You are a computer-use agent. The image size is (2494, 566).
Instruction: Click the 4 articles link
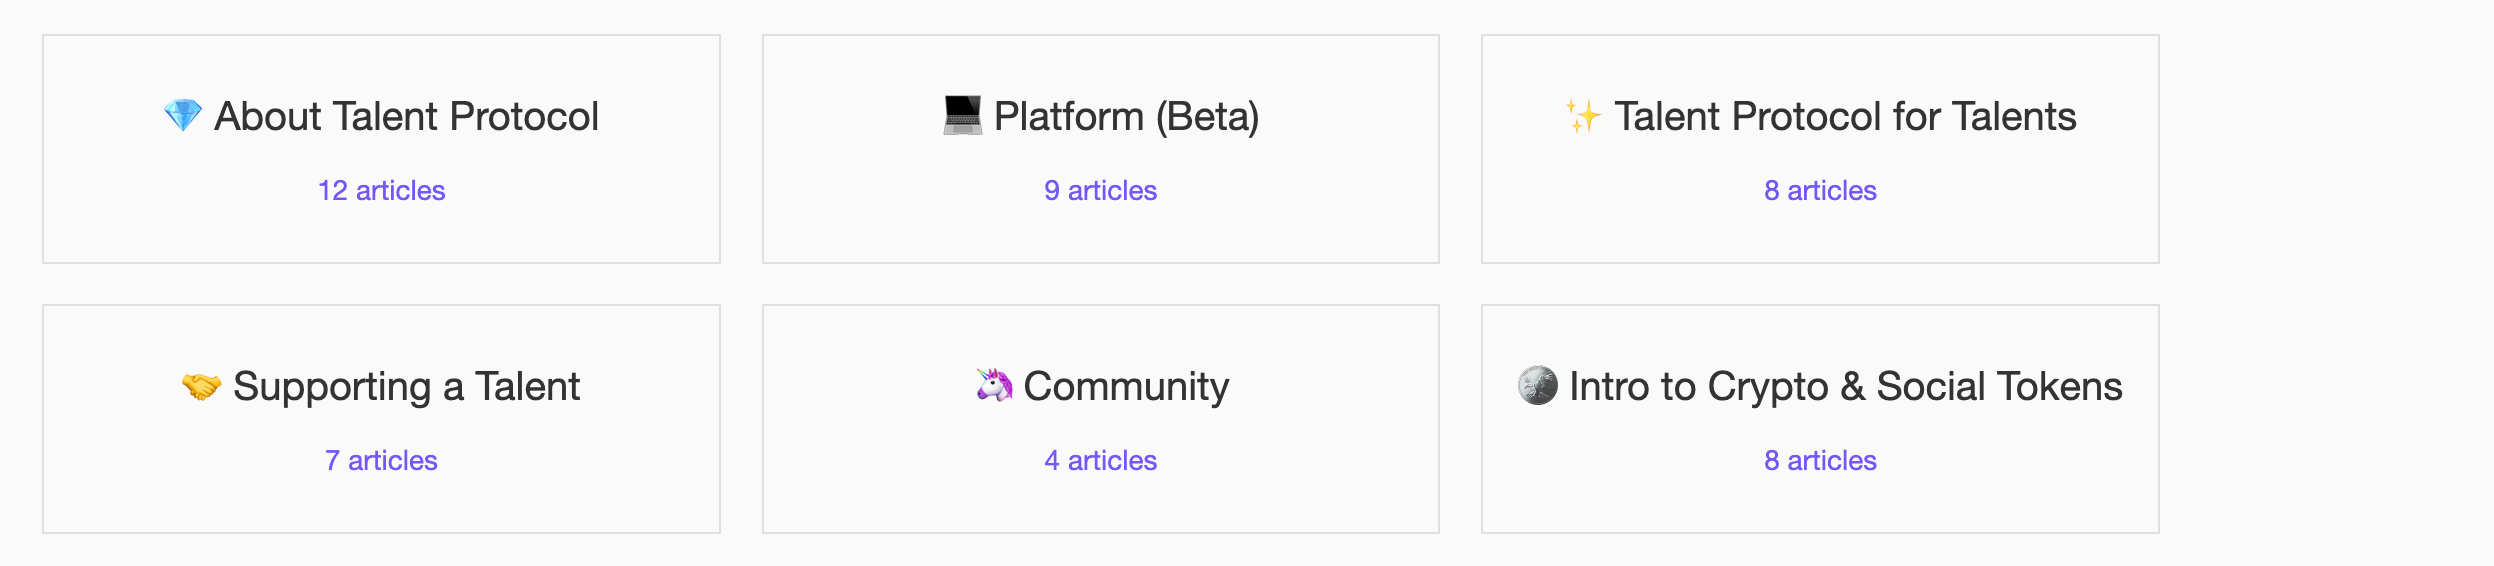point(1100,460)
